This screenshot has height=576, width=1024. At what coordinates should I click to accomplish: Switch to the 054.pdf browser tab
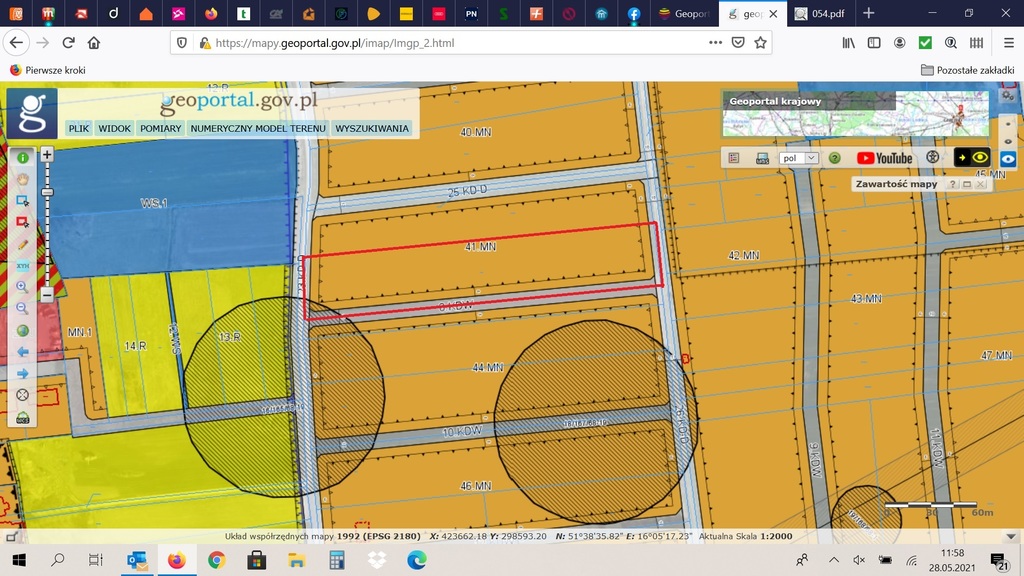[819, 14]
